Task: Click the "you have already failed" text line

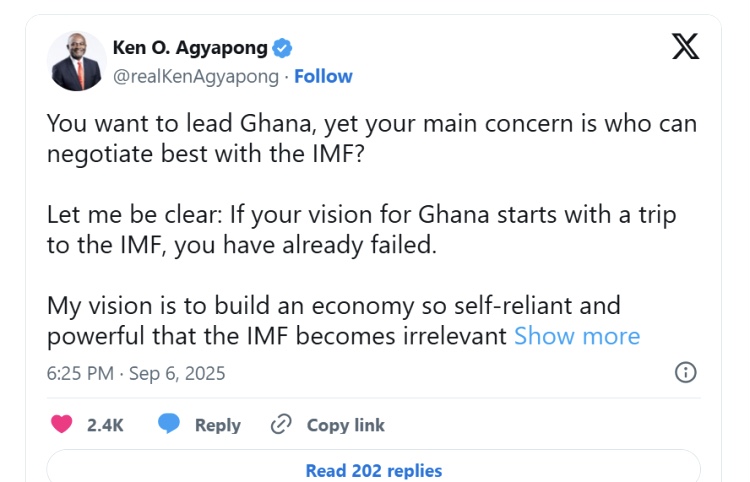Action: coord(242,246)
